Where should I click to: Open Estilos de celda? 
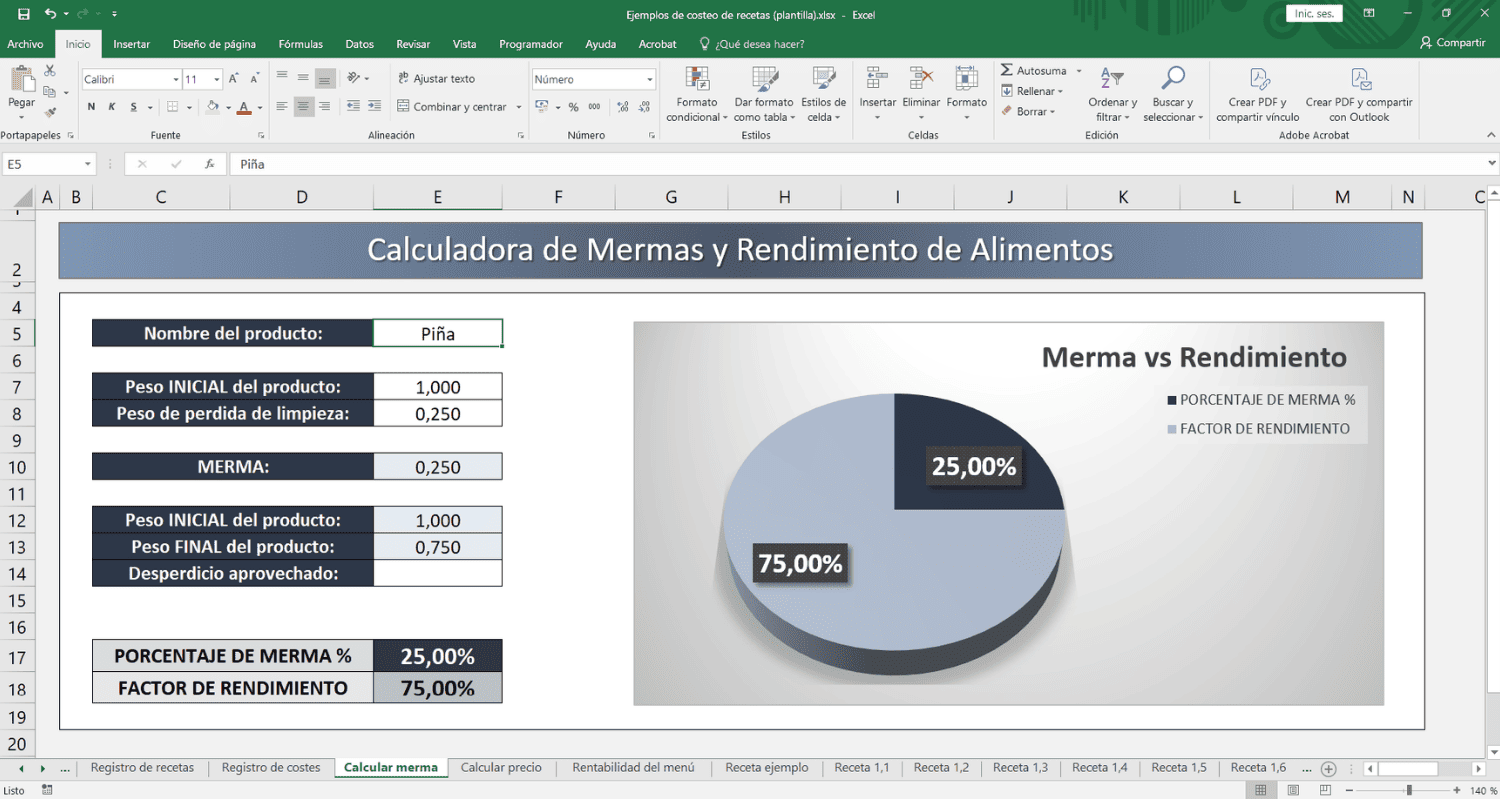click(824, 94)
